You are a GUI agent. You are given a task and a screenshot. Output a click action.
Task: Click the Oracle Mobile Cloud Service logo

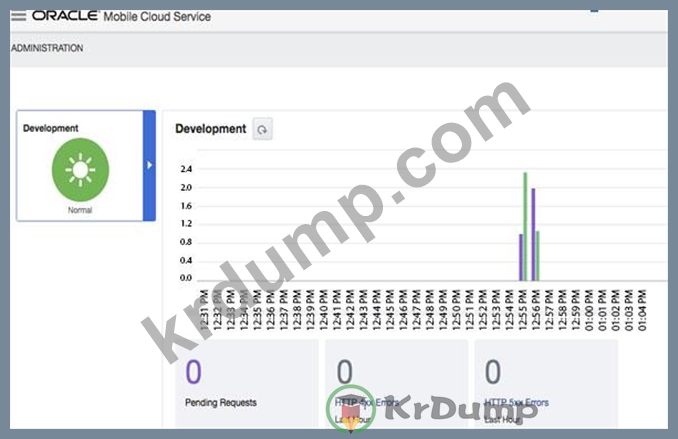coord(122,16)
